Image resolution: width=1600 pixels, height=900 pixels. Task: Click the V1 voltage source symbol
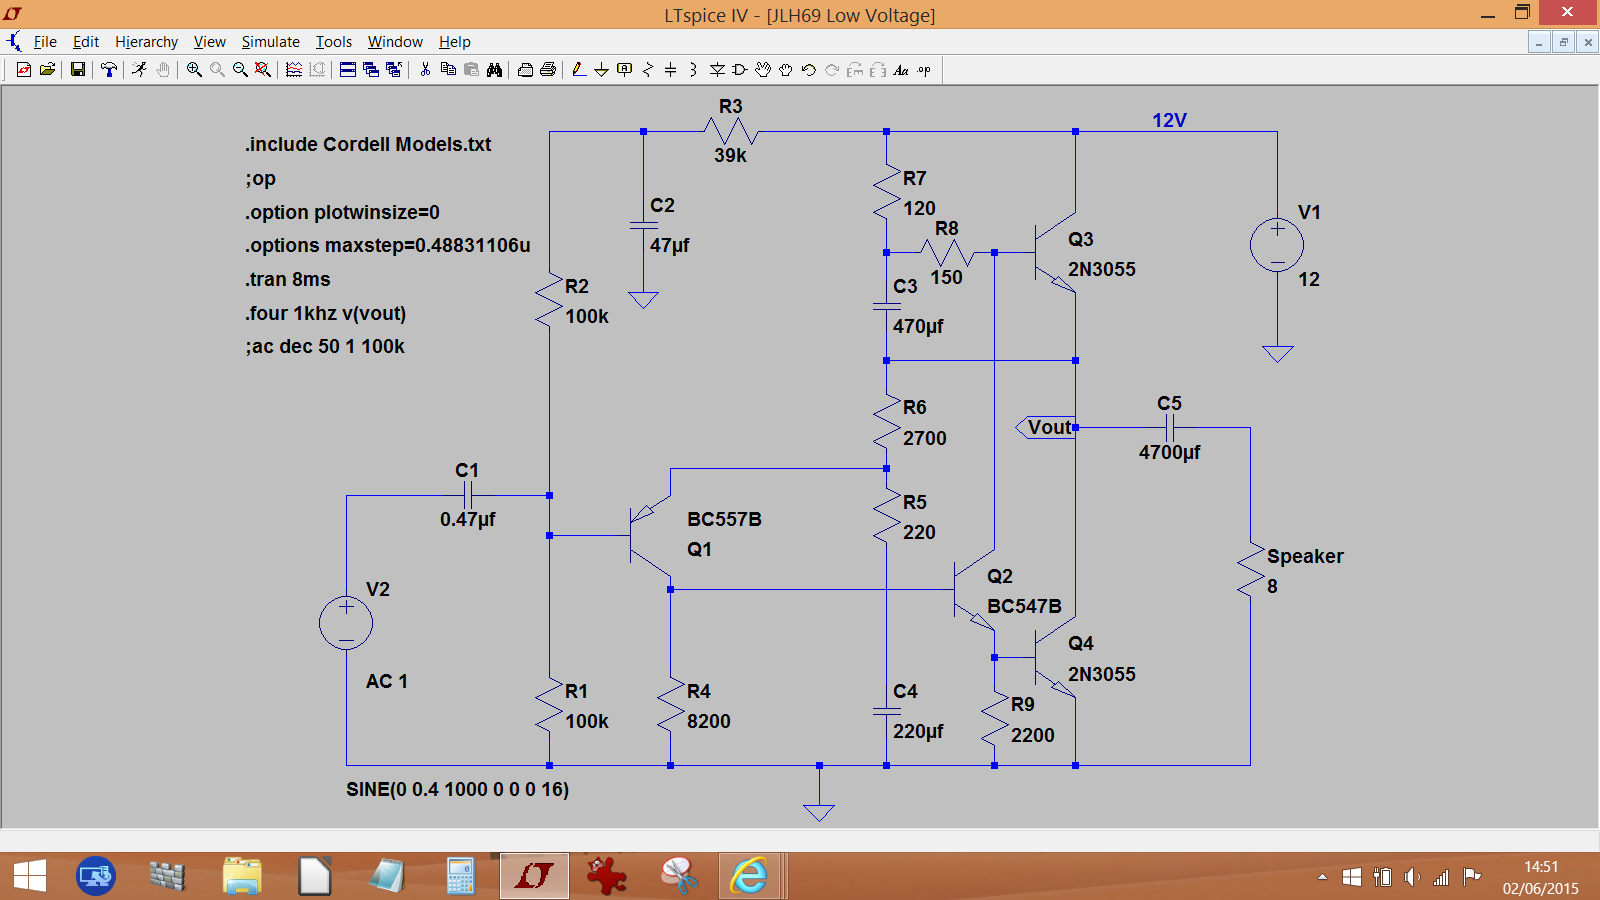pyautogui.click(x=1277, y=245)
